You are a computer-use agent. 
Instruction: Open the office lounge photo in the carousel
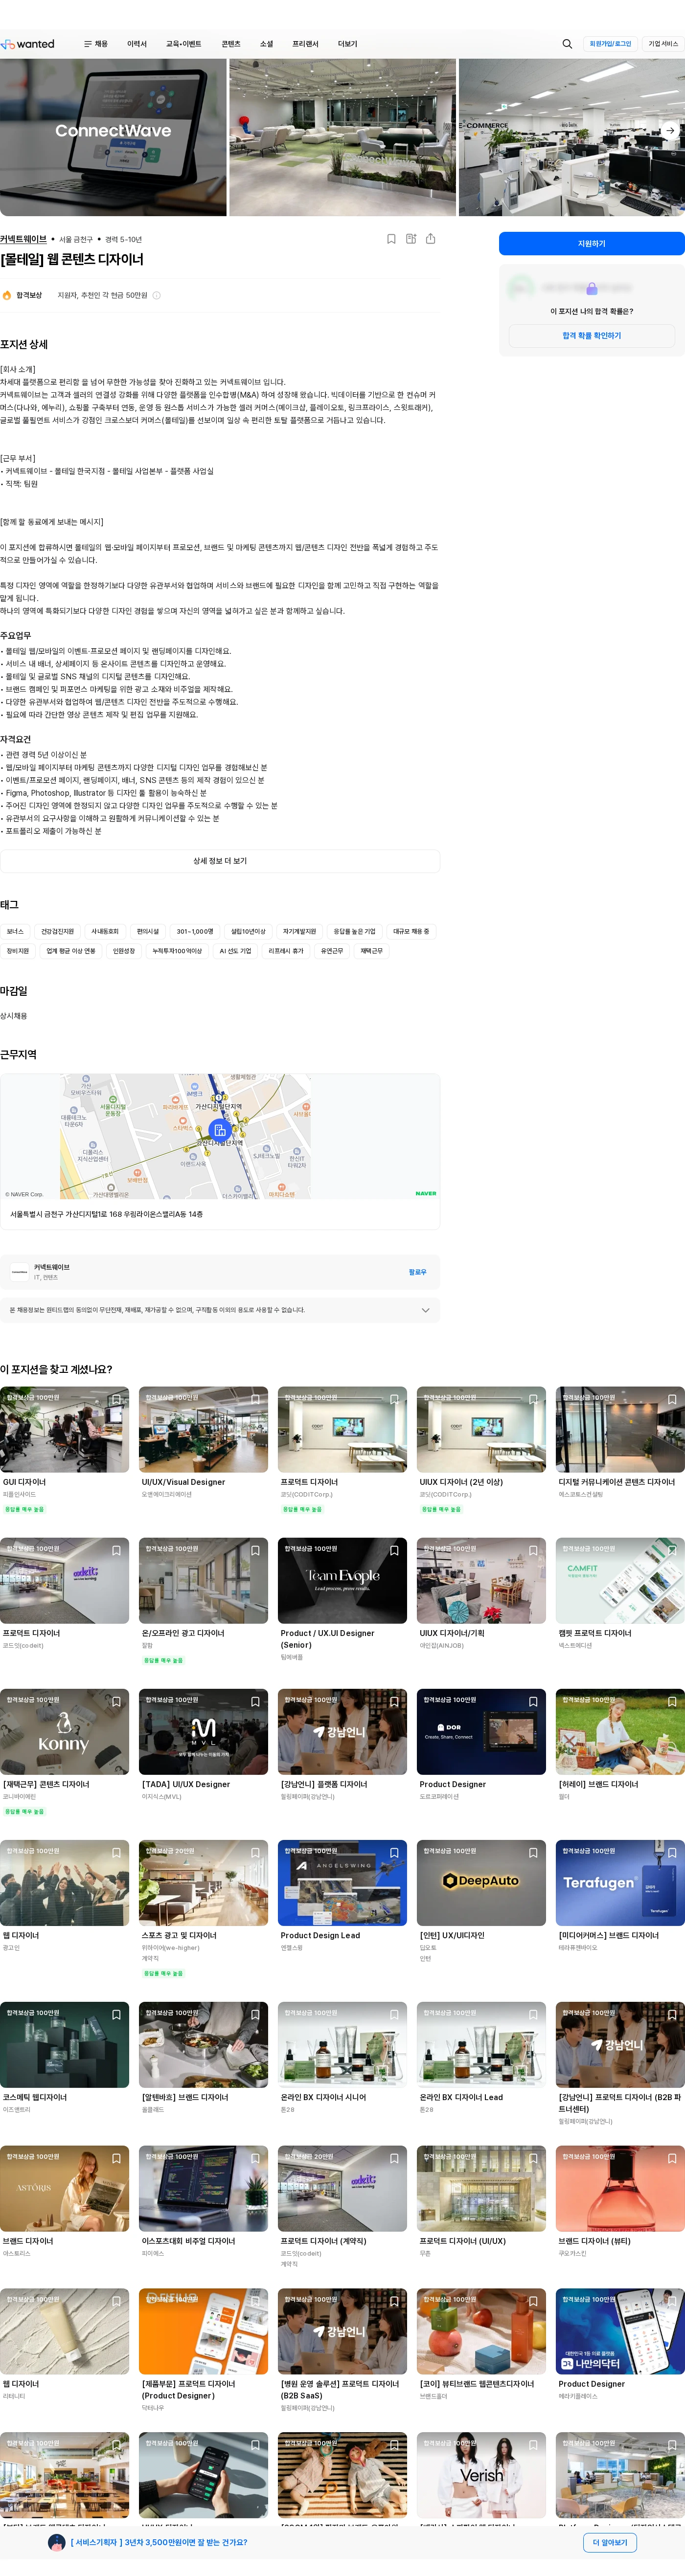342,137
